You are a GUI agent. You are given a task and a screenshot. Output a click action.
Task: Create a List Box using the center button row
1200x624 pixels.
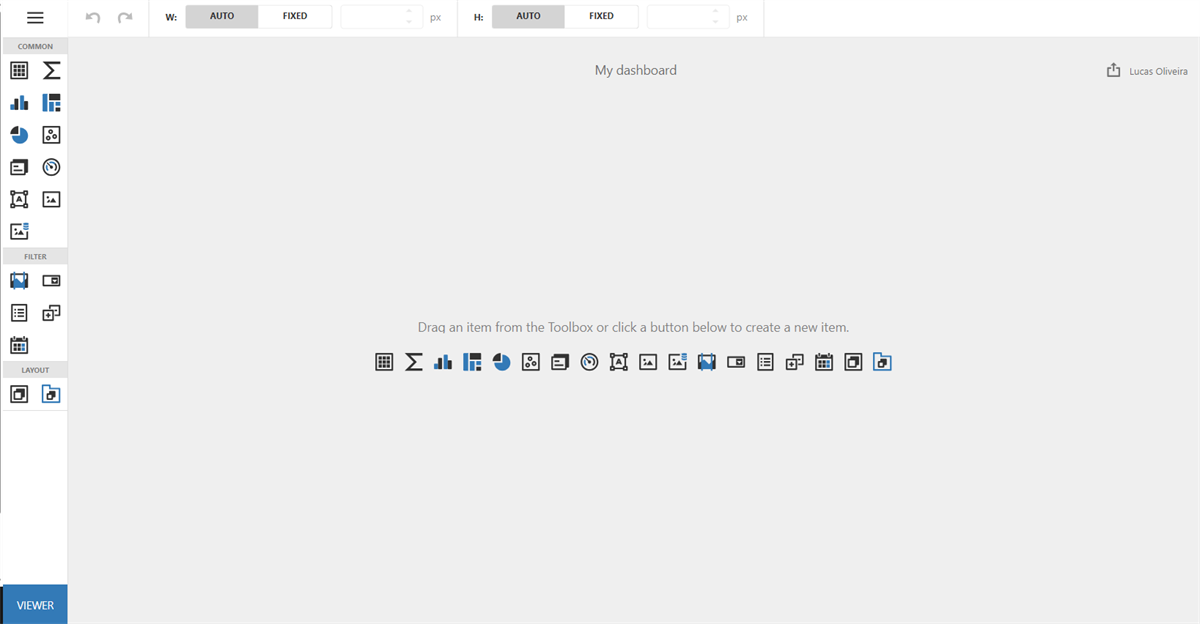tap(765, 362)
